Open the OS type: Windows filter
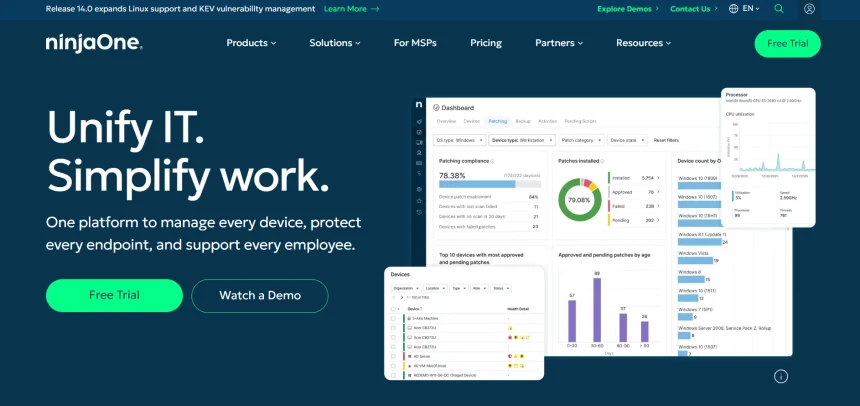The image size is (860, 406). pyautogui.click(x=460, y=140)
